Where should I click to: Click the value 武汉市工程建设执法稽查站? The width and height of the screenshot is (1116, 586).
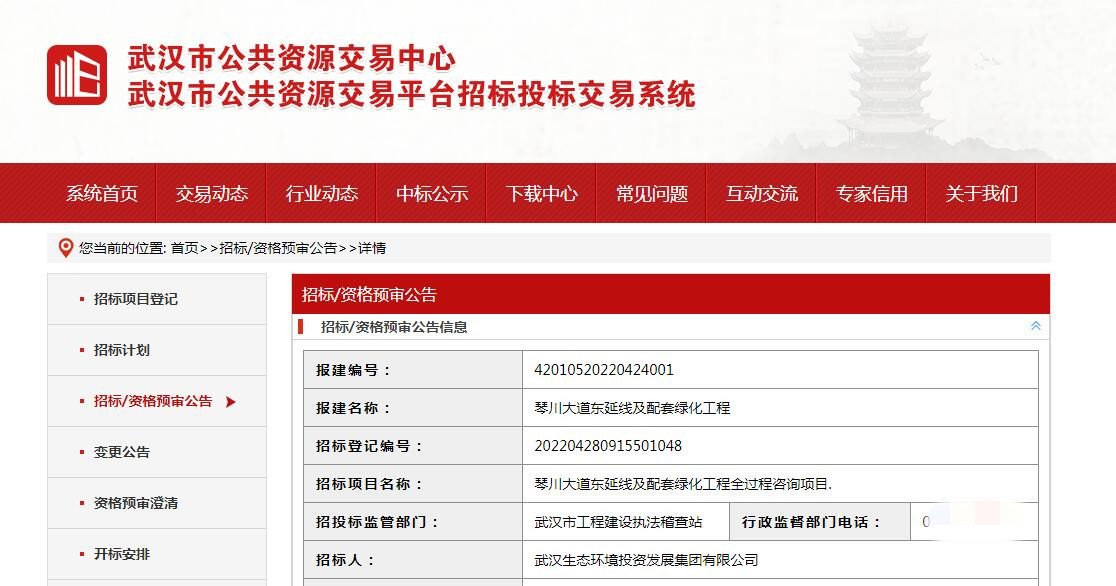coord(618,522)
